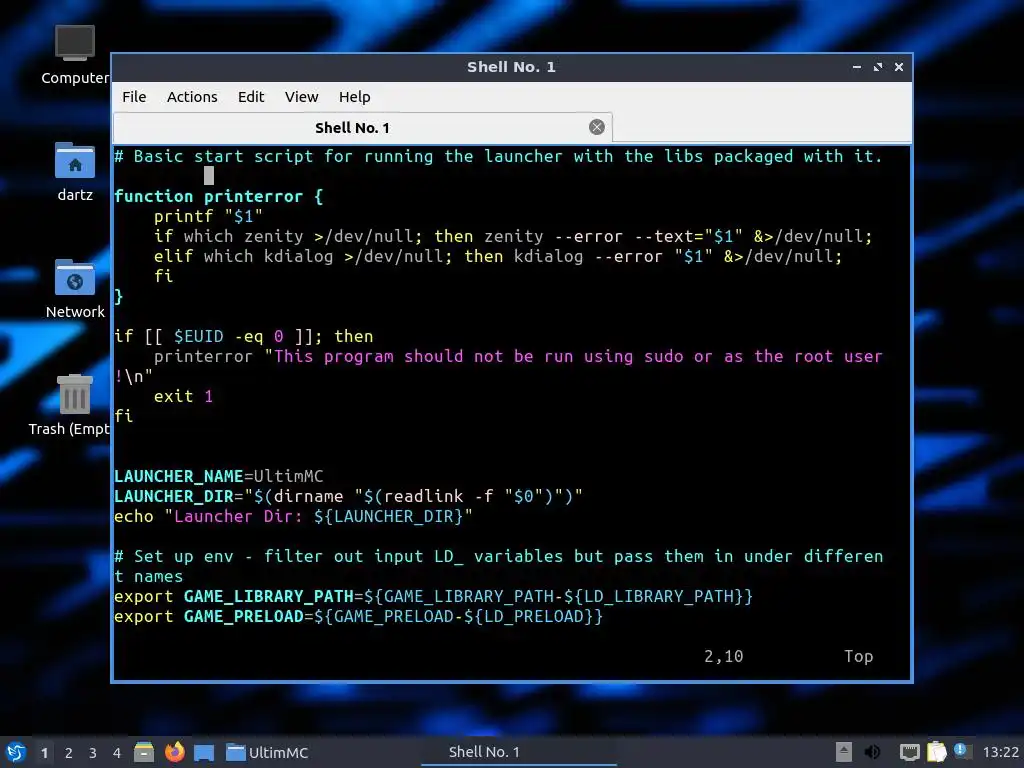Image resolution: width=1024 pixels, height=768 pixels.
Task: Open the Computer desktop icon
Action: click(74, 55)
